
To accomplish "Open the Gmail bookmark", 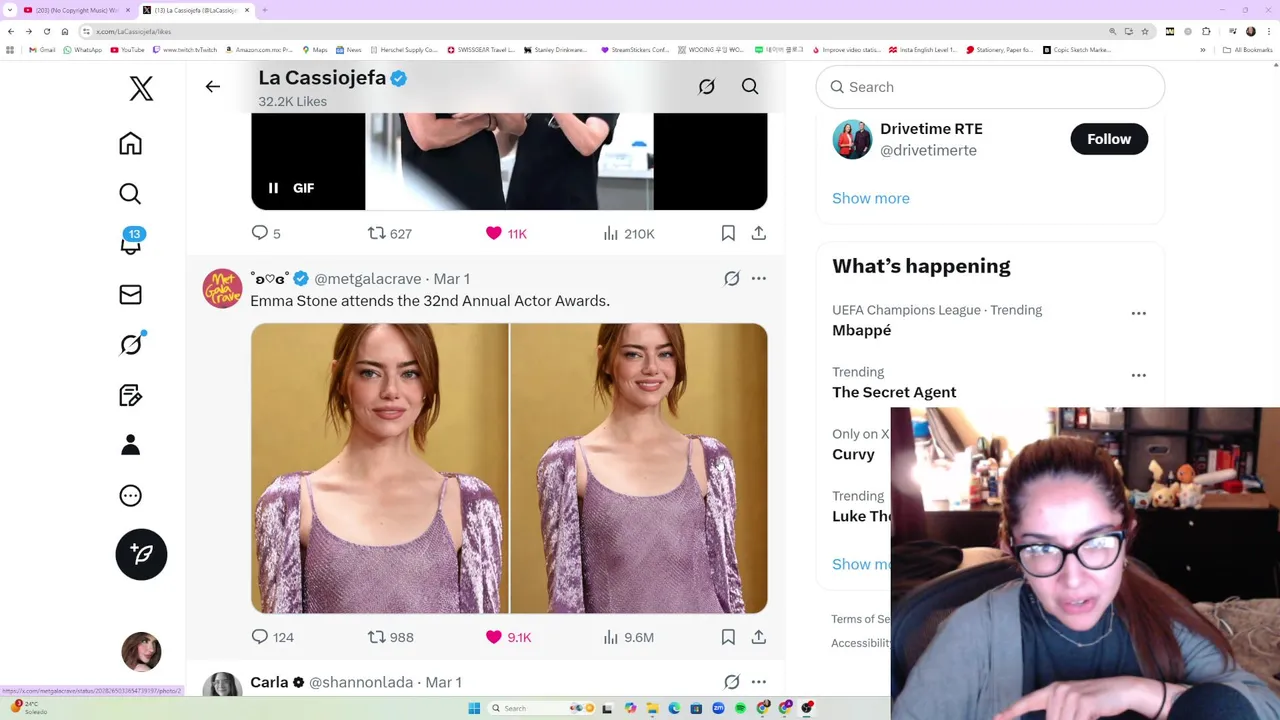I will pos(42,50).
